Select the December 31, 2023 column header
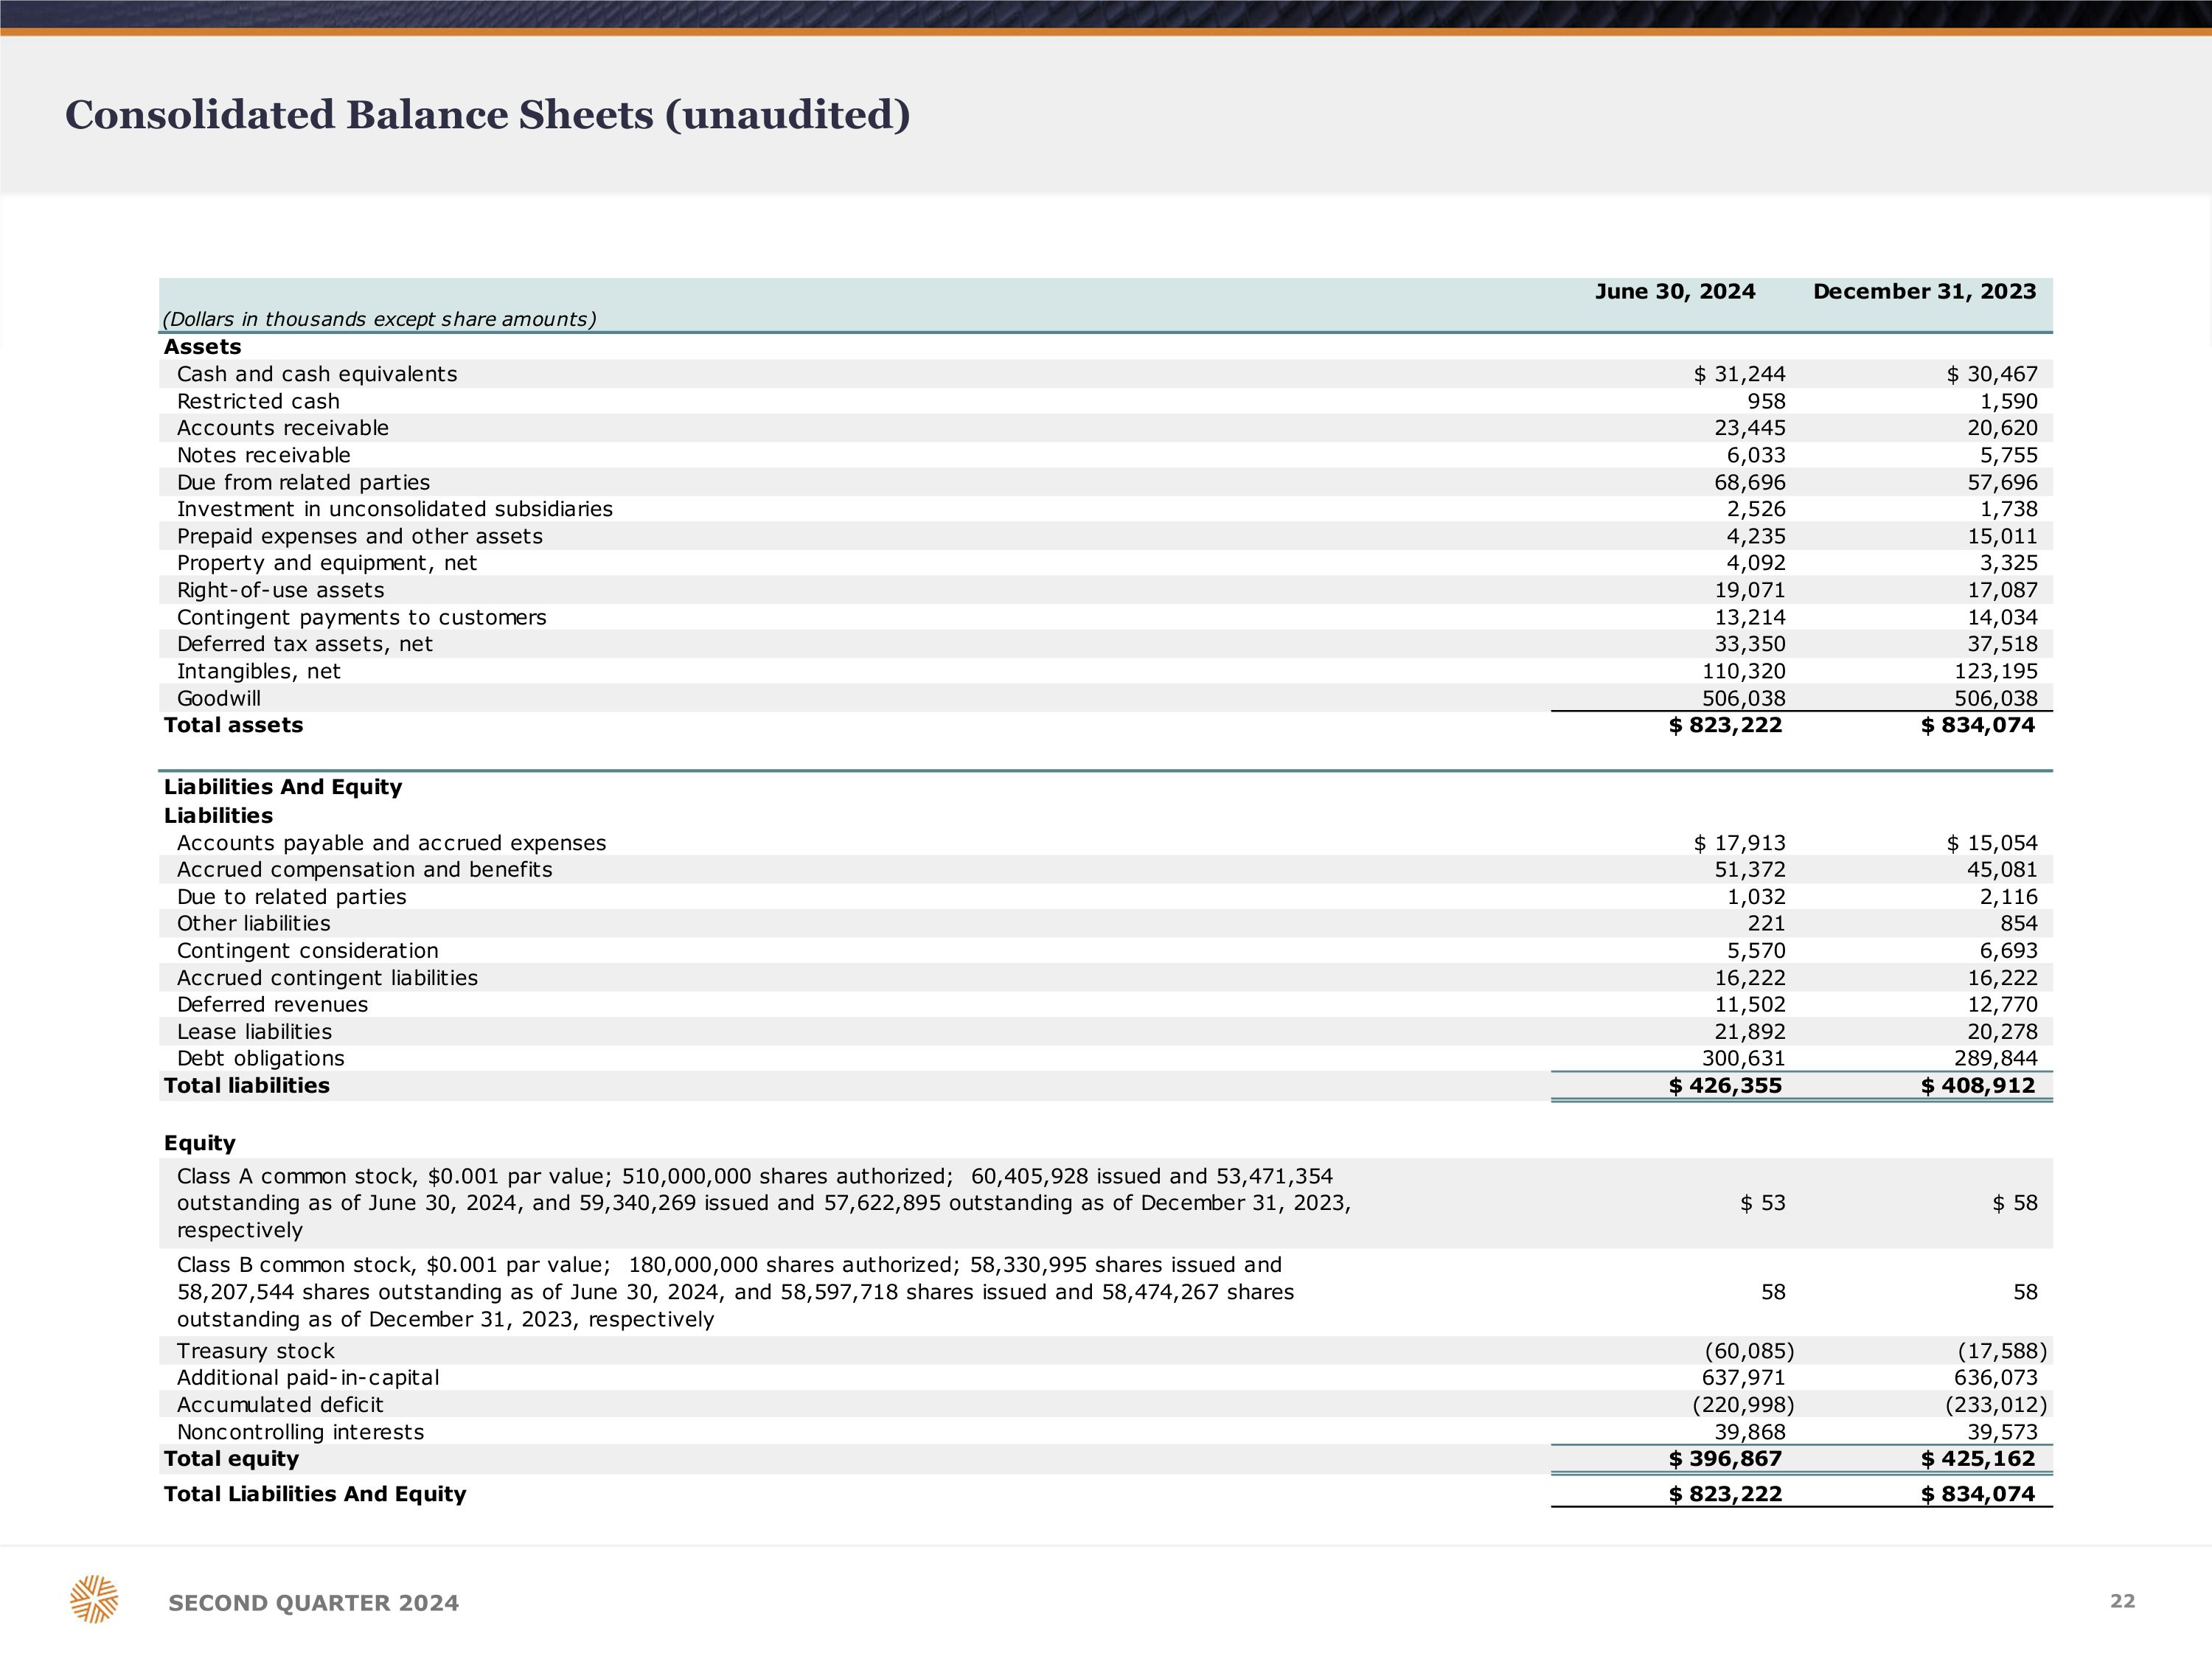Viewport: 2212px width, 1659px height. (1924, 291)
